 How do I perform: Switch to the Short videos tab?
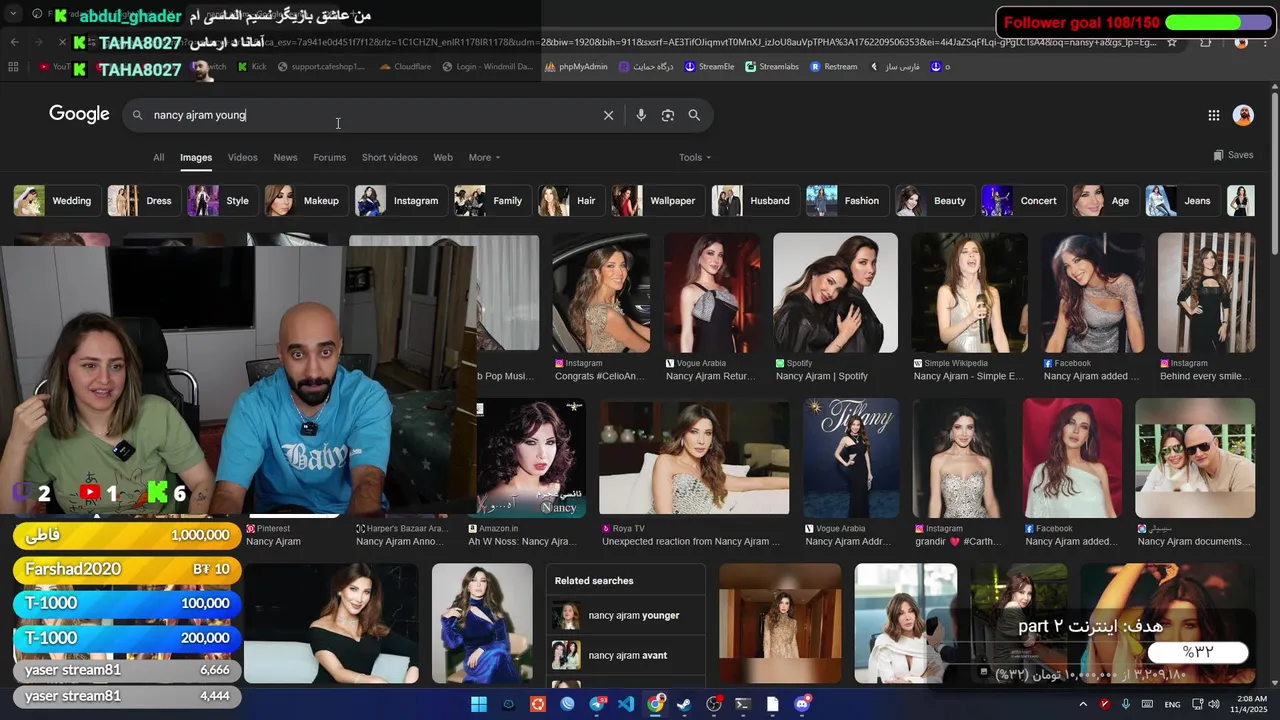(x=389, y=157)
